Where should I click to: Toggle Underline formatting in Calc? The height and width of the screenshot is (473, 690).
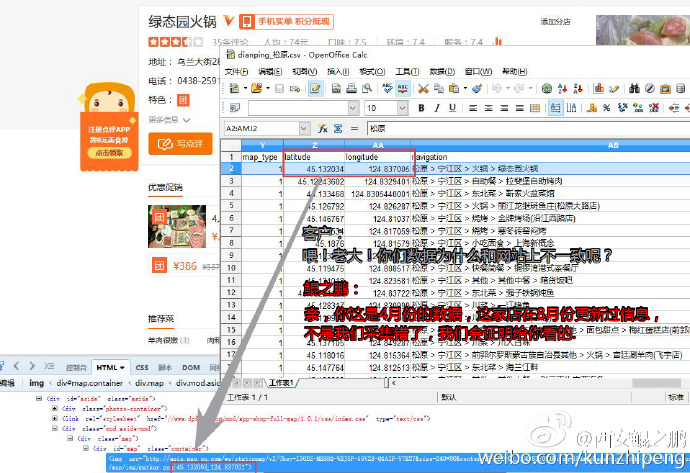[452, 108]
